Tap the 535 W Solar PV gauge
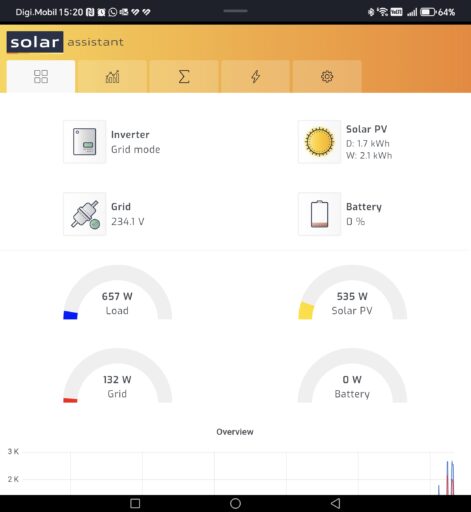The image size is (471, 512). pos(352,293)
